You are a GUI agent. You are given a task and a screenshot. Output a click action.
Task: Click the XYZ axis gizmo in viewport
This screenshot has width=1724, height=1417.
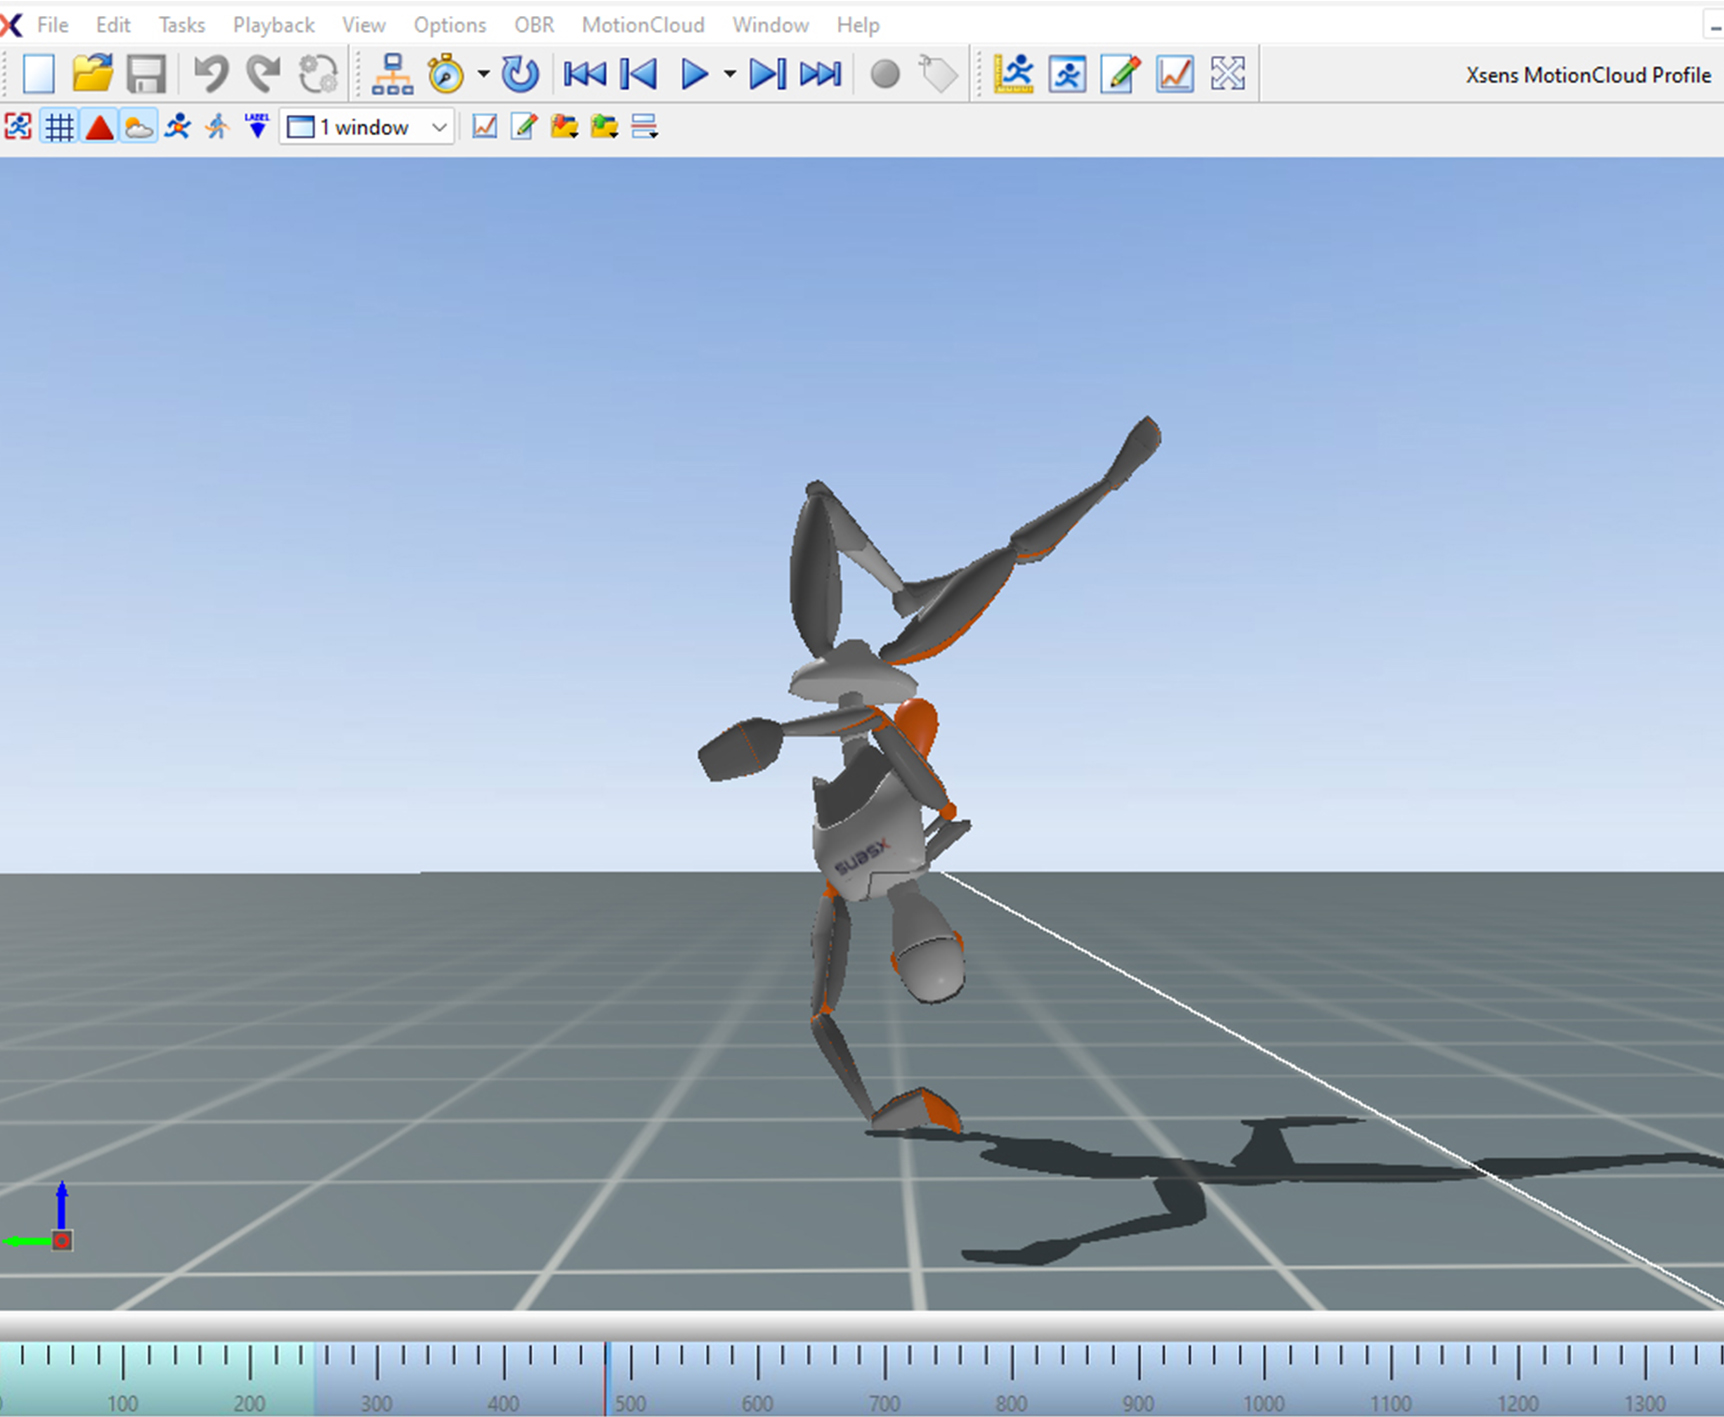pyautogui.click(x=40, y=1216)
